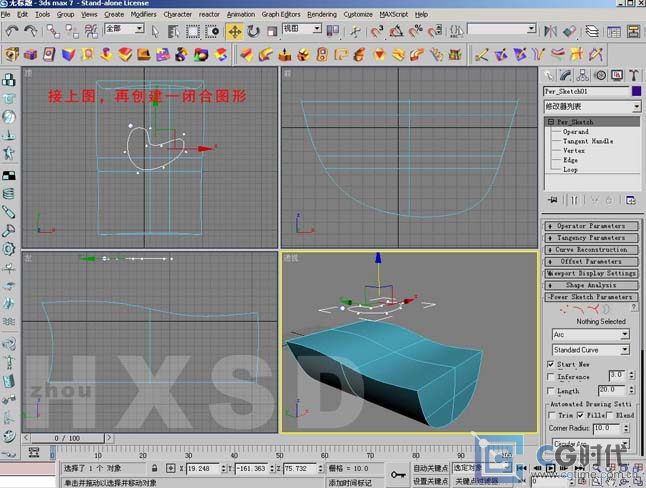Toggle the 3D Snaps magnet icon
The image size is (646, 488).
point(376,31)
